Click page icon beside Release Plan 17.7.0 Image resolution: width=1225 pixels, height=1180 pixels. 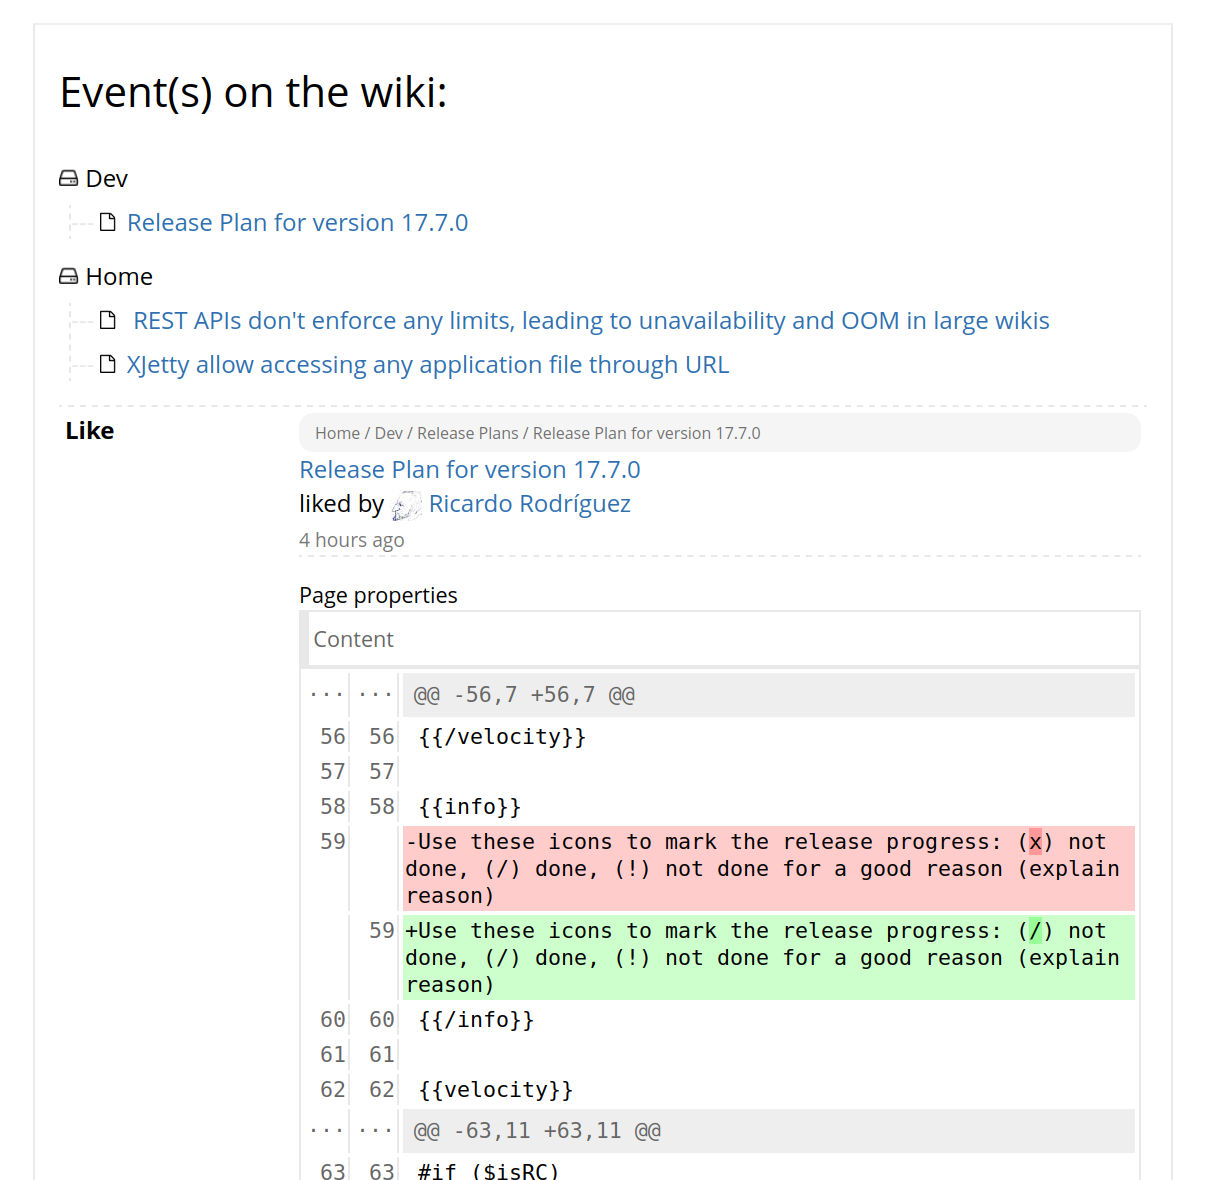click(108, 222)
